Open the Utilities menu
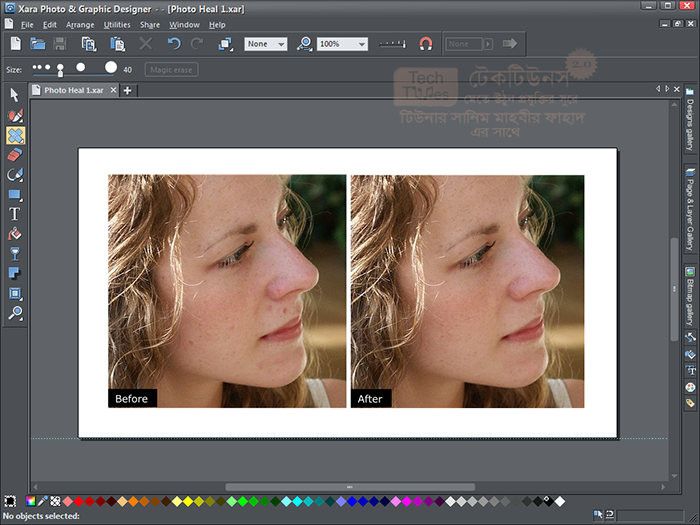Screen dimensions: 700x525 (x=117, y=24)
